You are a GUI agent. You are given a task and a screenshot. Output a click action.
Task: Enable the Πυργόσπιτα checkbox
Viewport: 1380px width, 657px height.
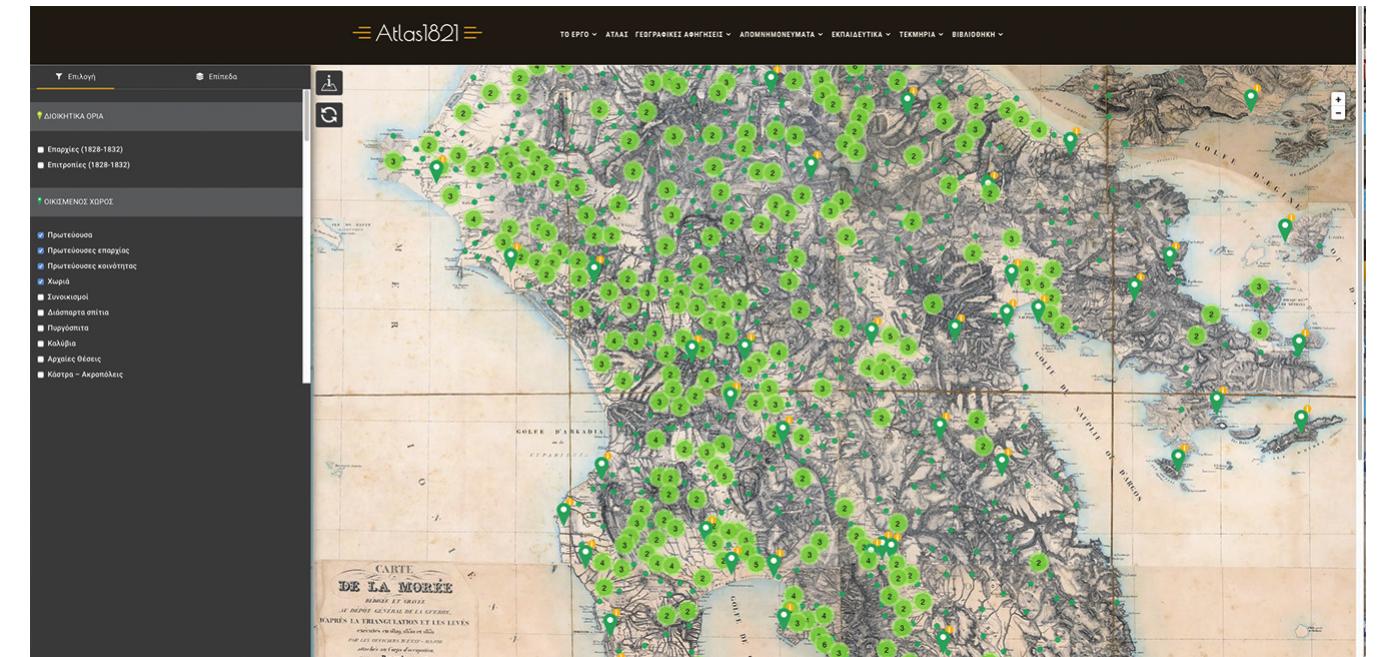click(41, 328)
